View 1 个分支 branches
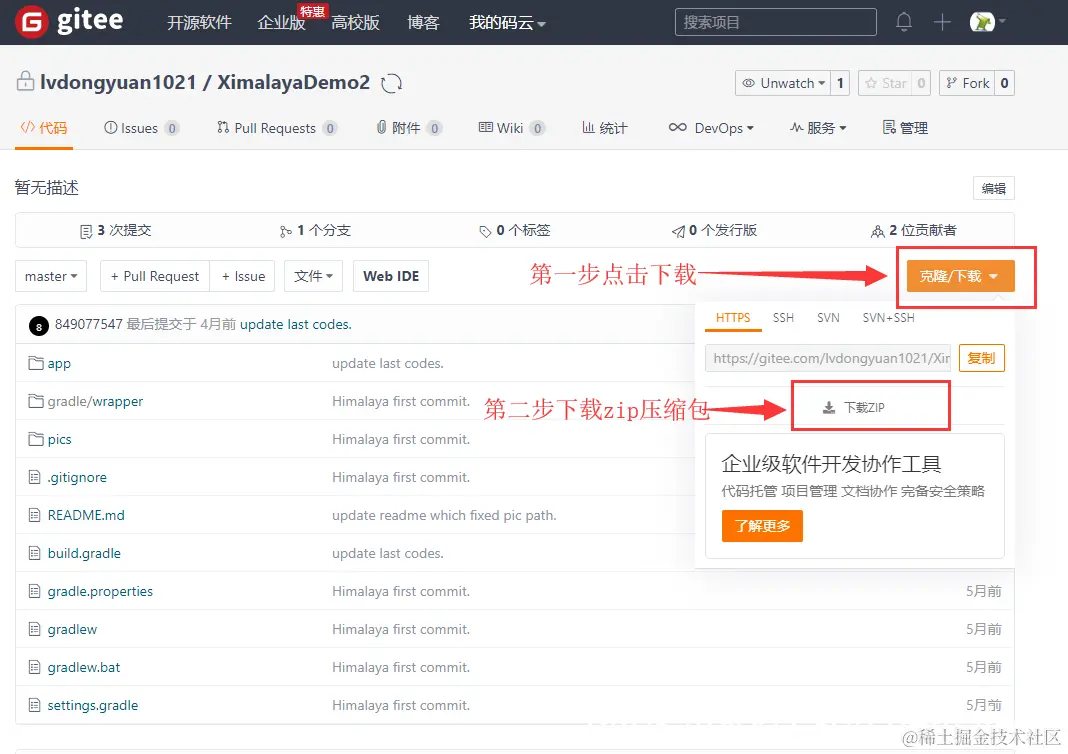This screenshot has height=754, width=1068. pyautogui.click(x=315, y=230)
